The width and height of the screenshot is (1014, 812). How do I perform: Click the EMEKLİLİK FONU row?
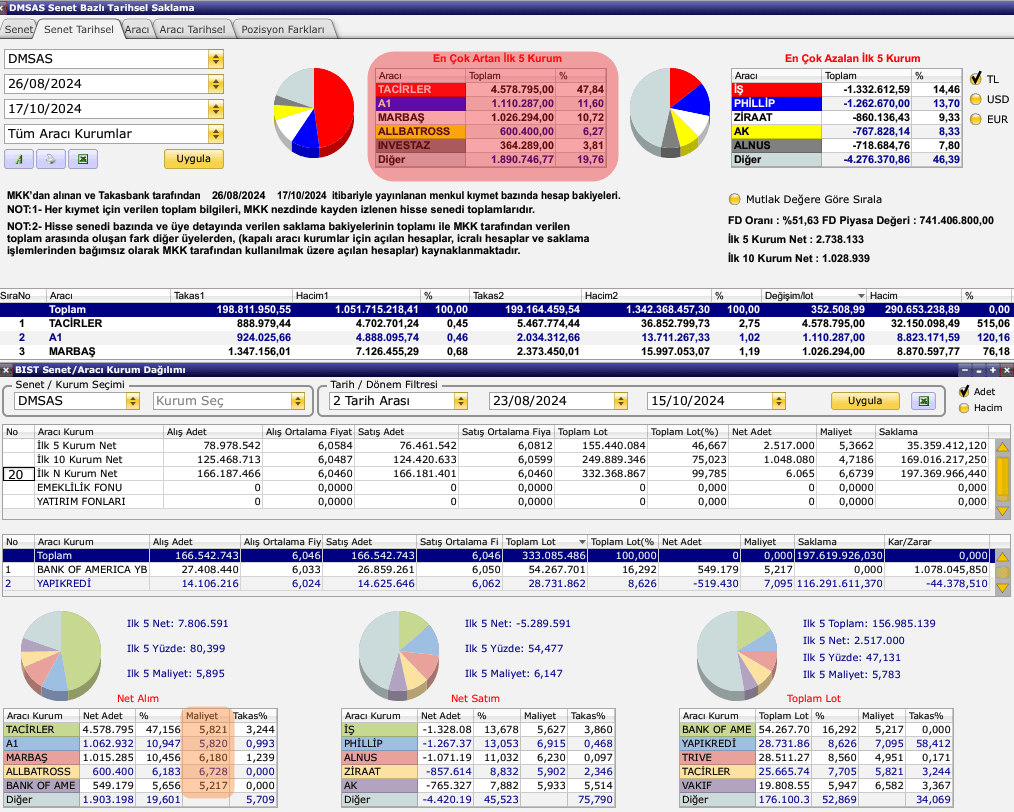pyautogui.click(x=496, y=487)
